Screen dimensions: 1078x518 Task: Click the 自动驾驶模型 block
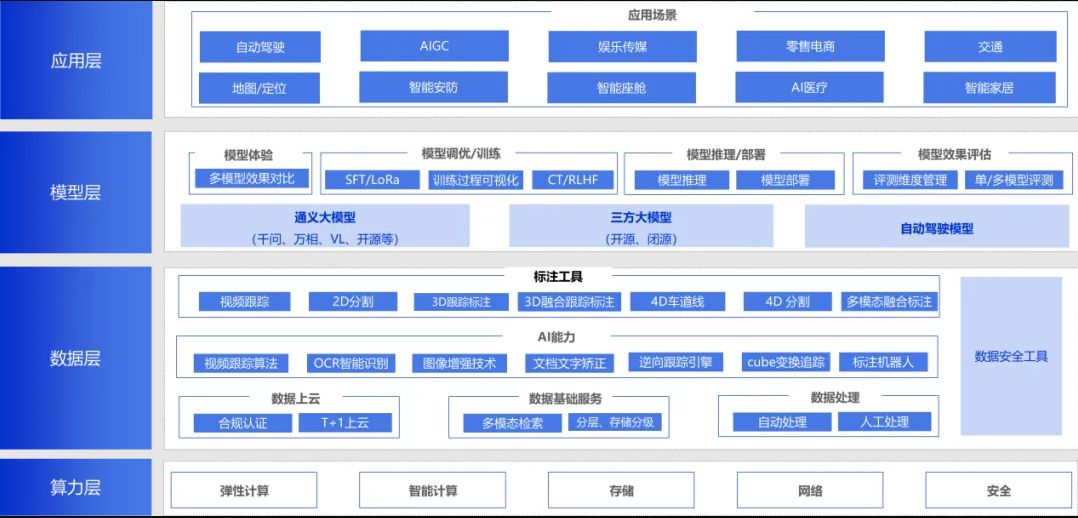tap(936, 227)
